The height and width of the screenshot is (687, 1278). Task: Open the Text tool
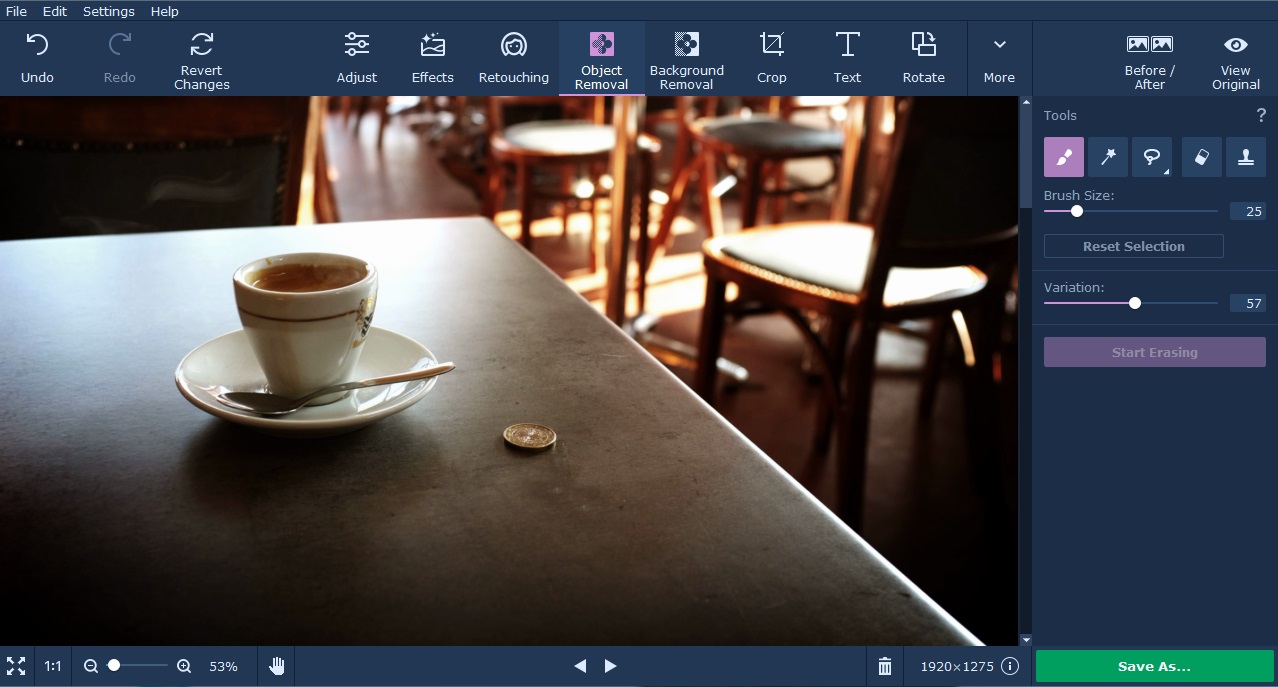[x=847, y=59]
